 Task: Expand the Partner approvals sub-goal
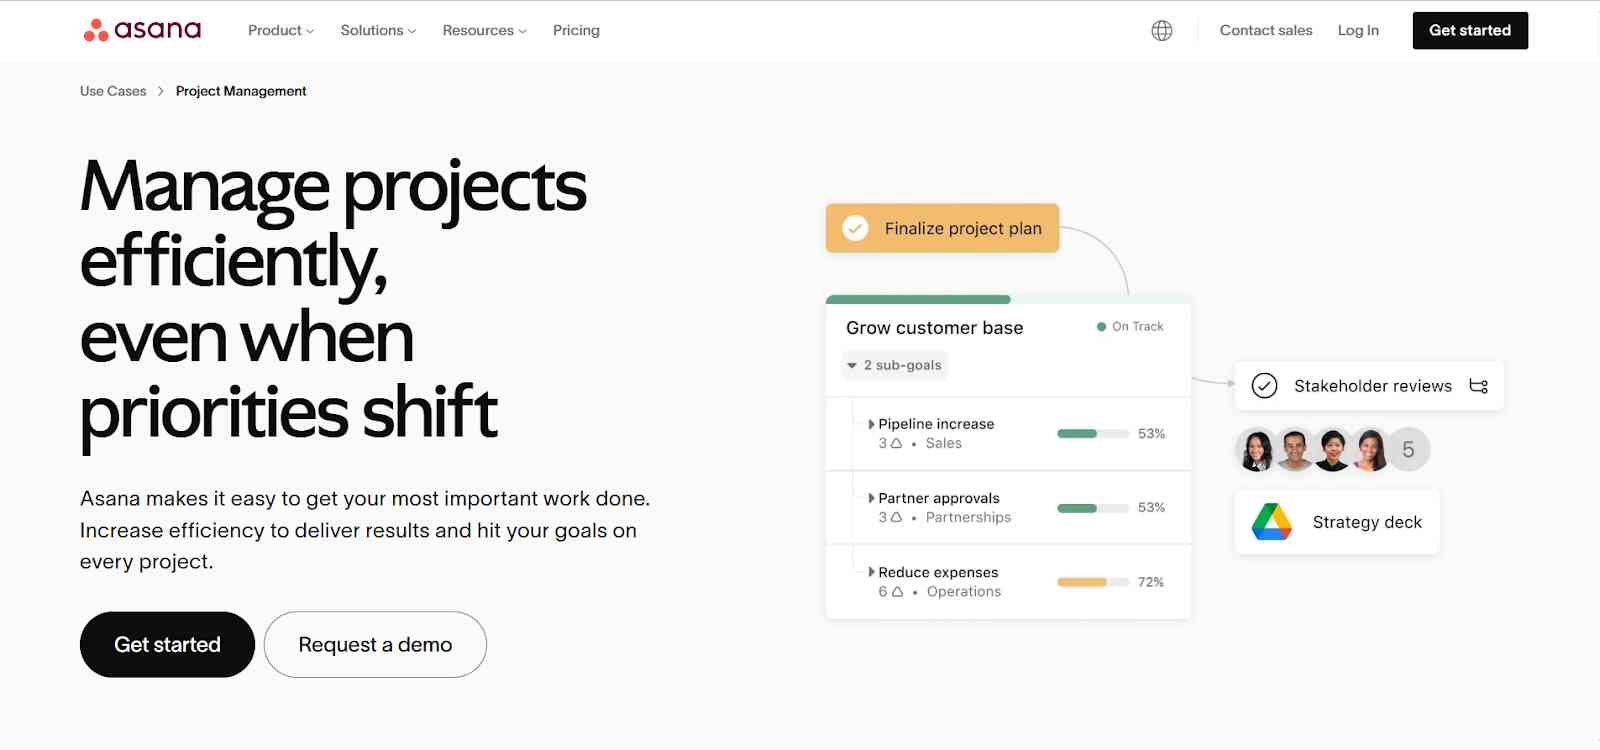[x=871, y=498]
